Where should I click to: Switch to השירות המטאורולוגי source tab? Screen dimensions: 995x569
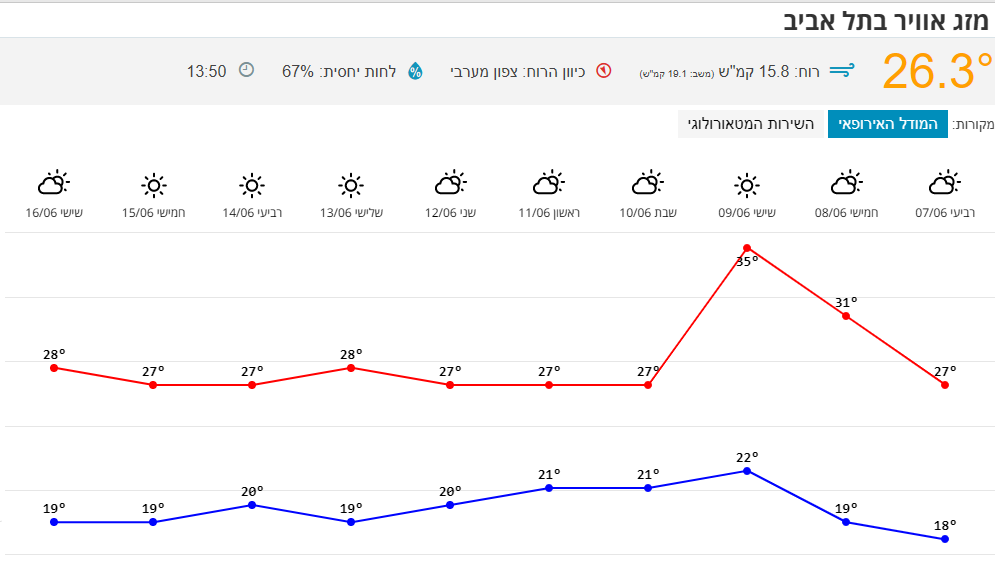750,124
